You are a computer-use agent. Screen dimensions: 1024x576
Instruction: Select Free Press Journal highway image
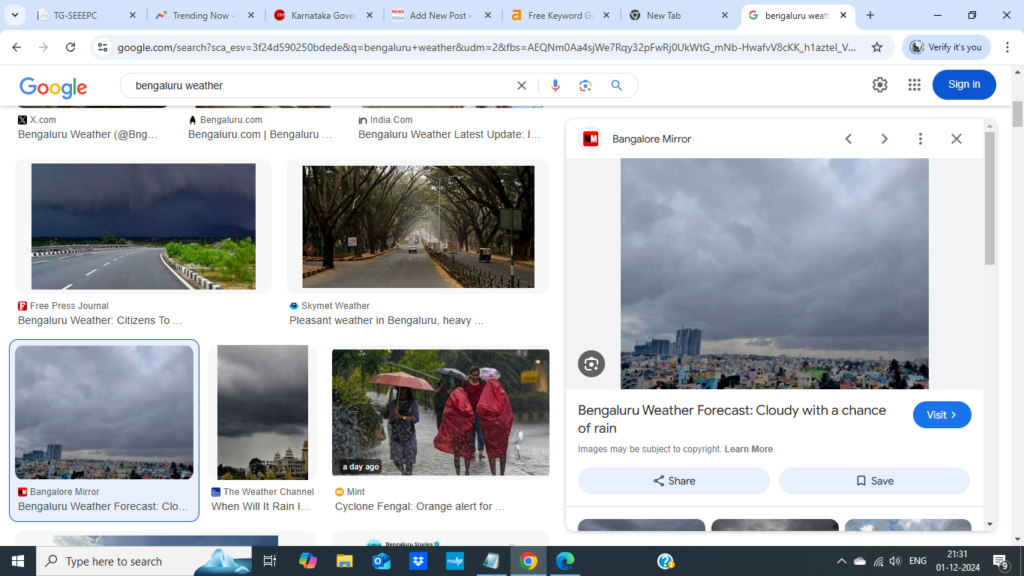click(143, 226)
